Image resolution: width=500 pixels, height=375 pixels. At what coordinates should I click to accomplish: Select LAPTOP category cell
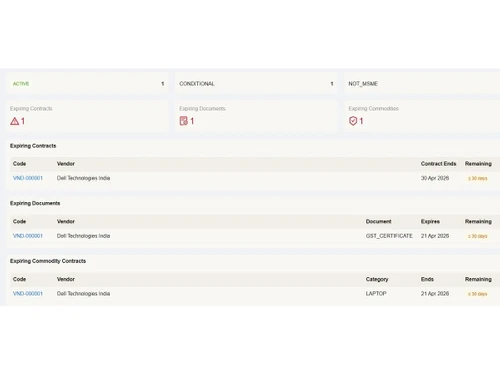pos(376,293)
